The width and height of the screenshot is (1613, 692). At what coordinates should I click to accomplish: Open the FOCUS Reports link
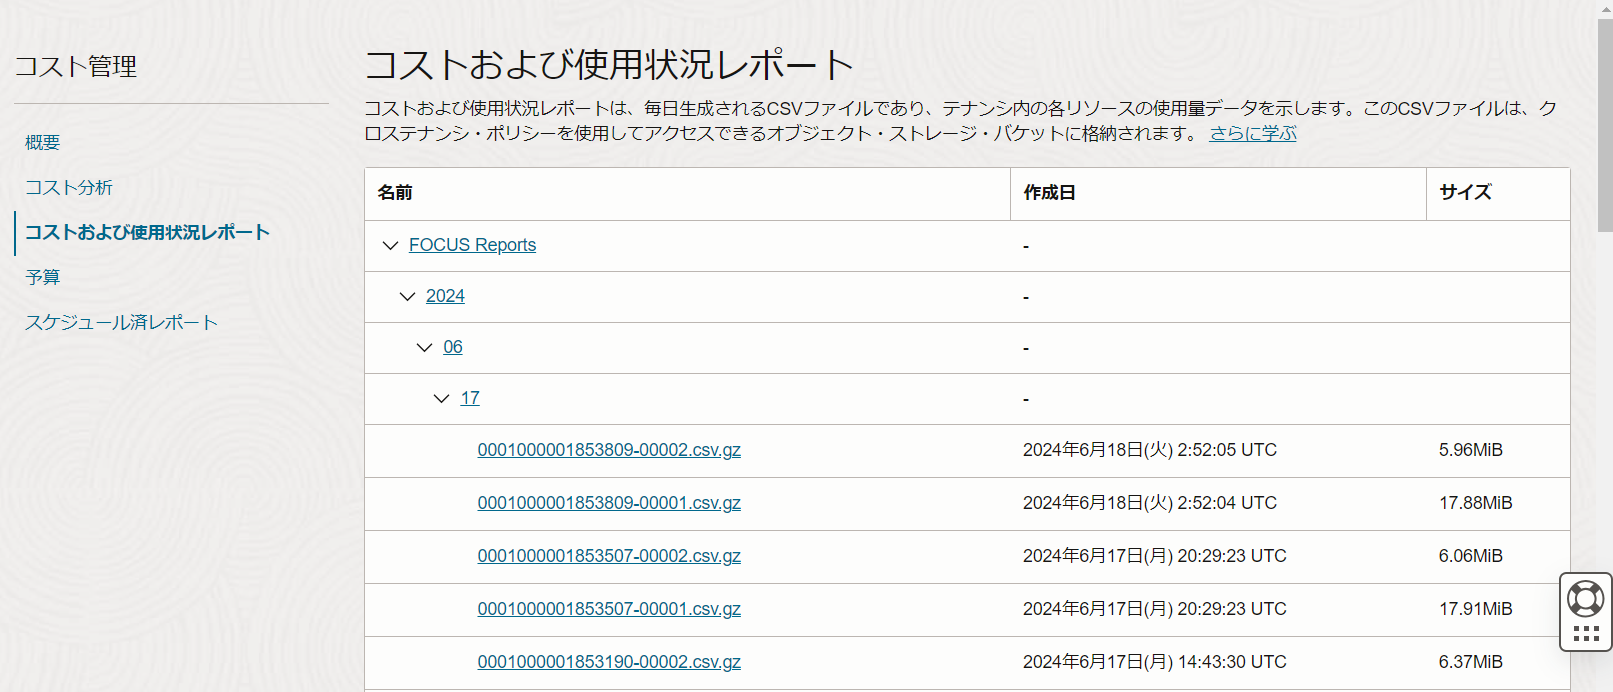tap(472, 245)
